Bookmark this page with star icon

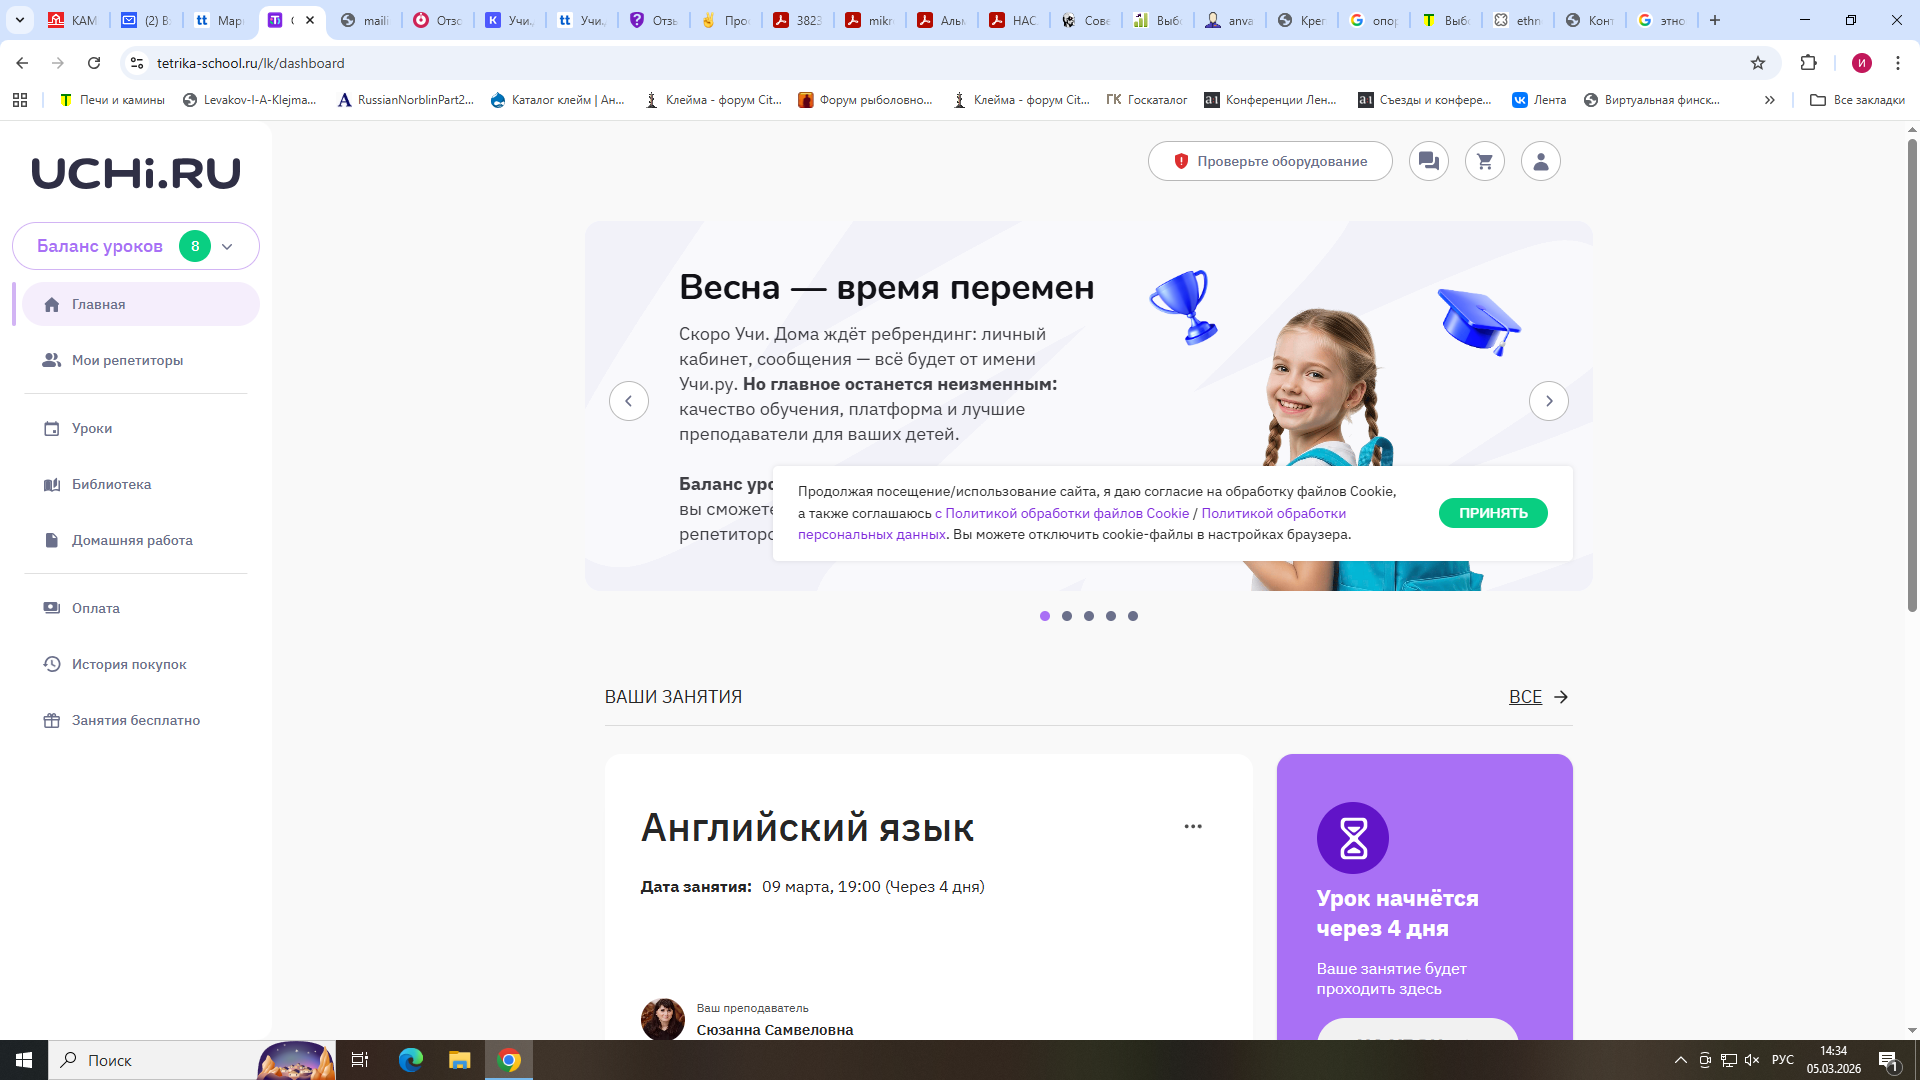coord(1757,63)
